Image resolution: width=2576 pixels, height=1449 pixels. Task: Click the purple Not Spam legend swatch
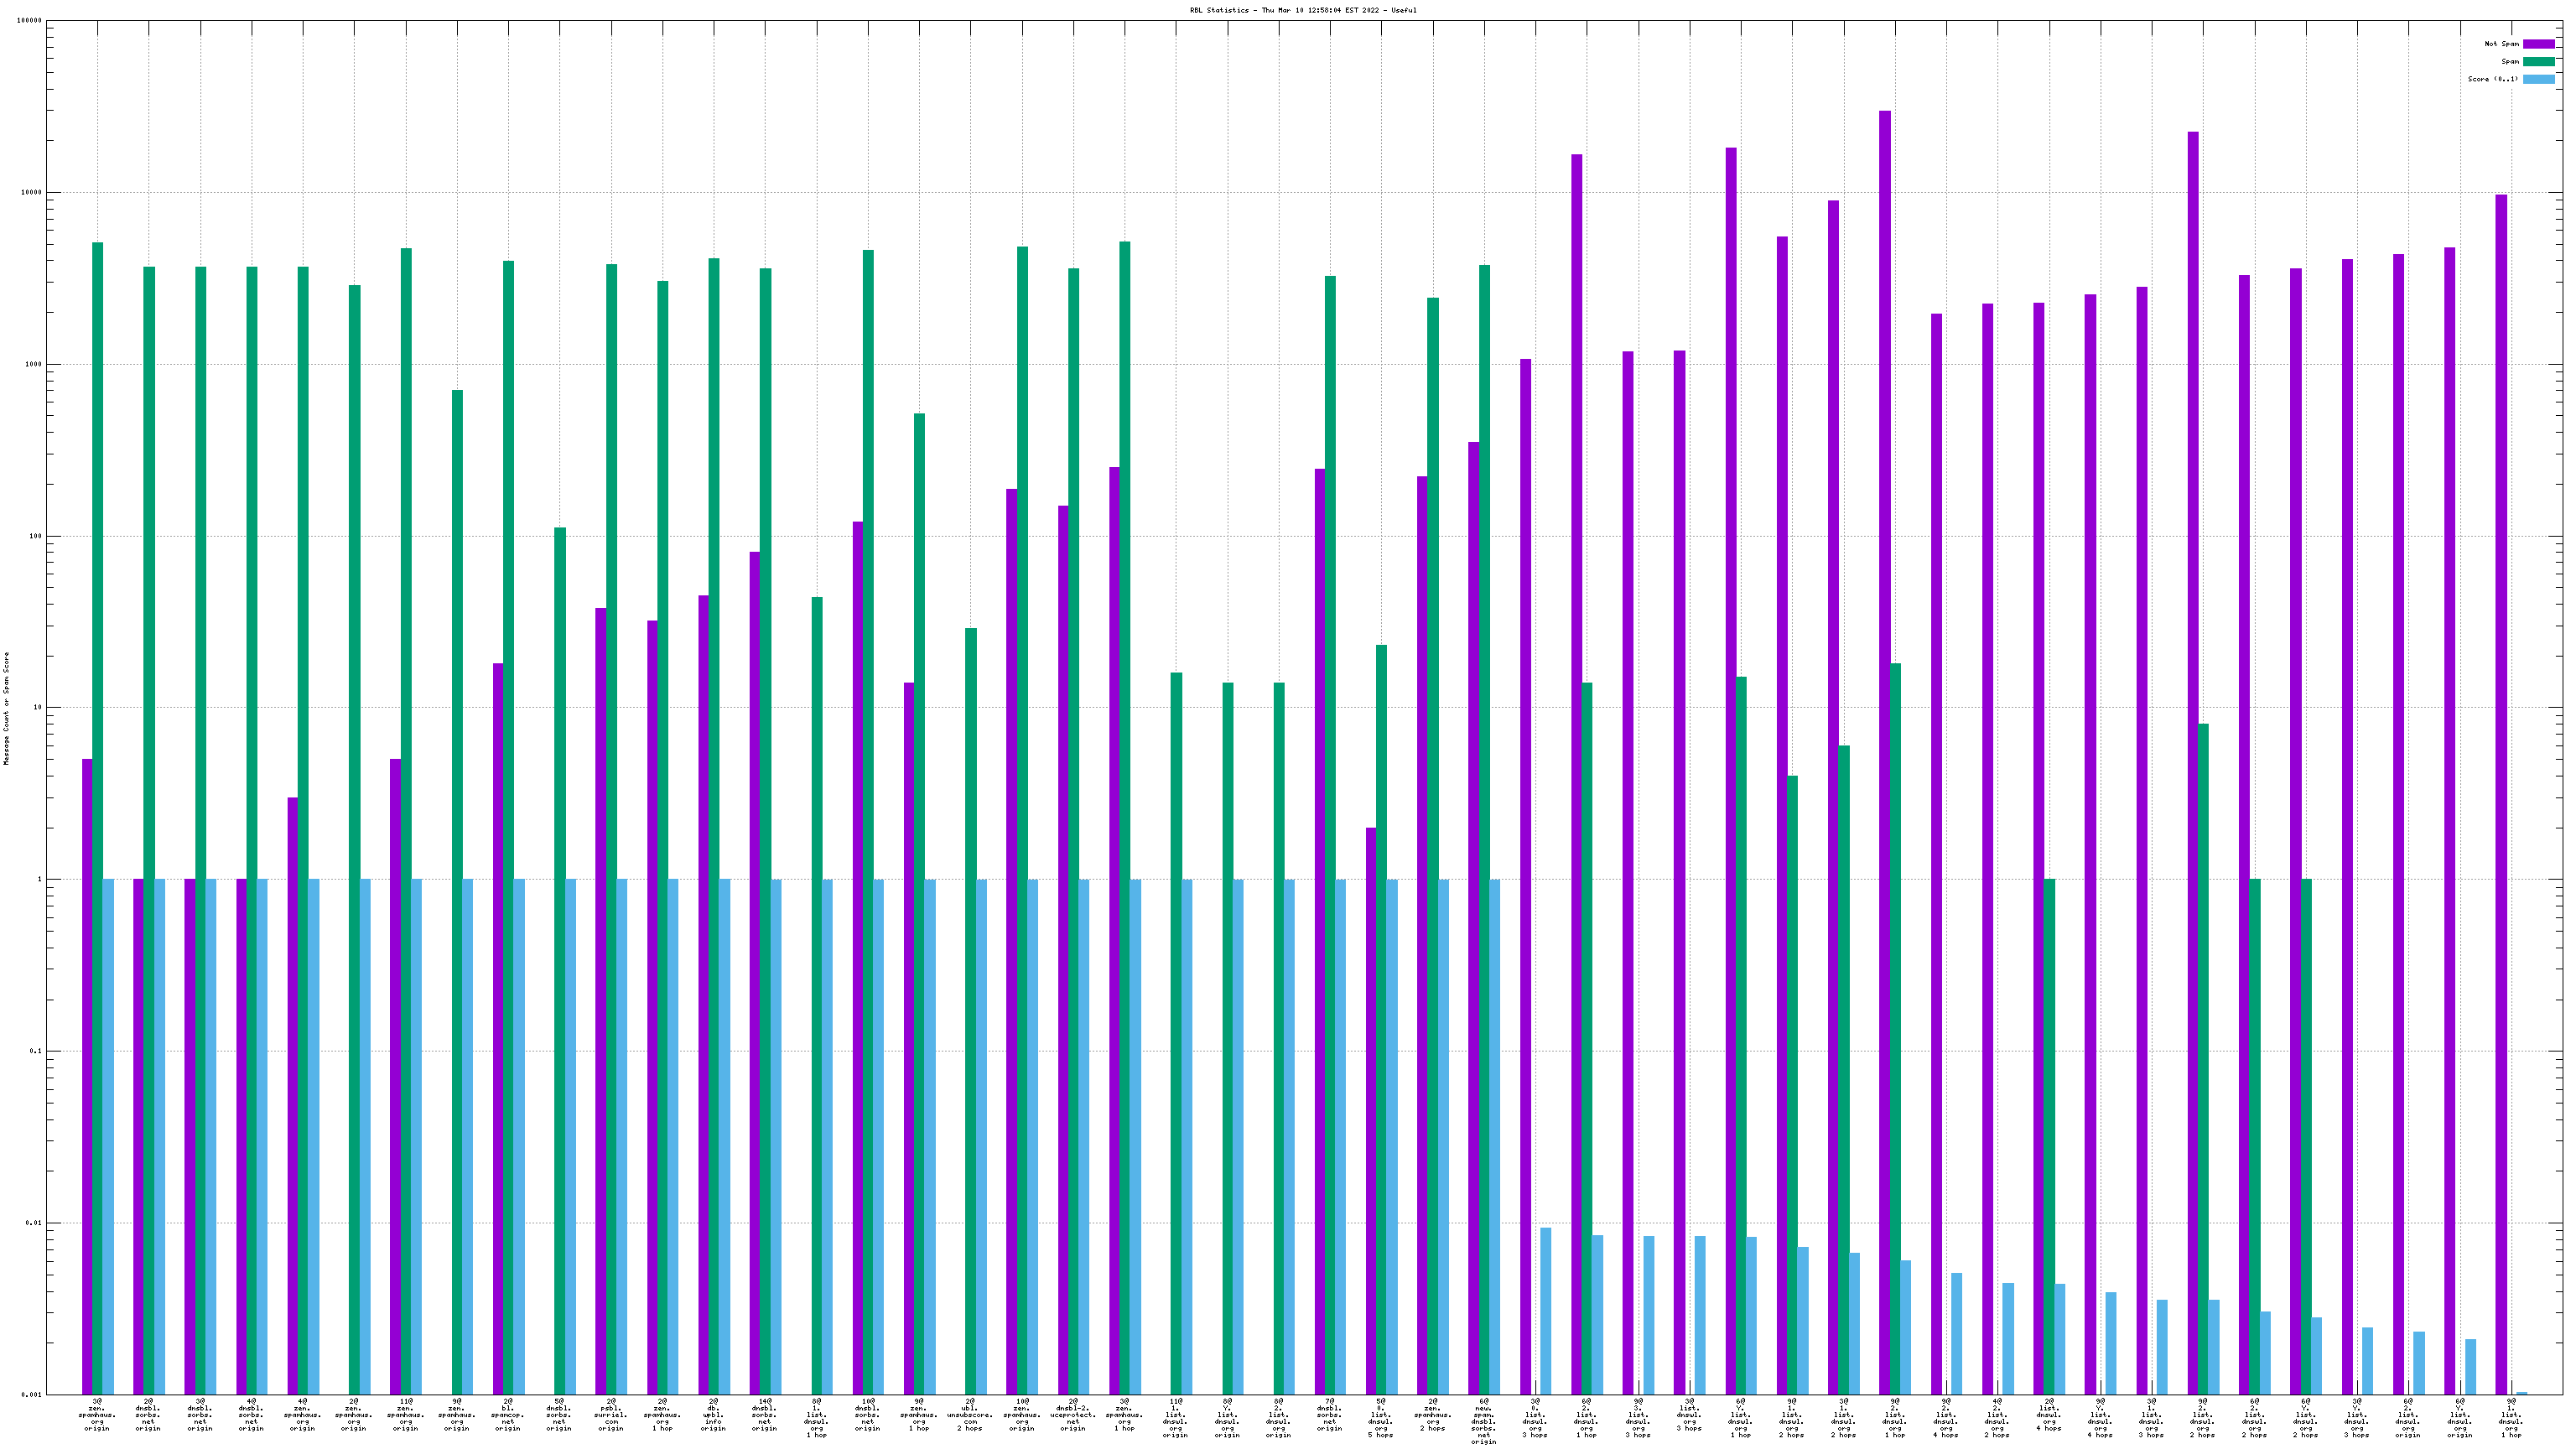tap(2538, 44)
